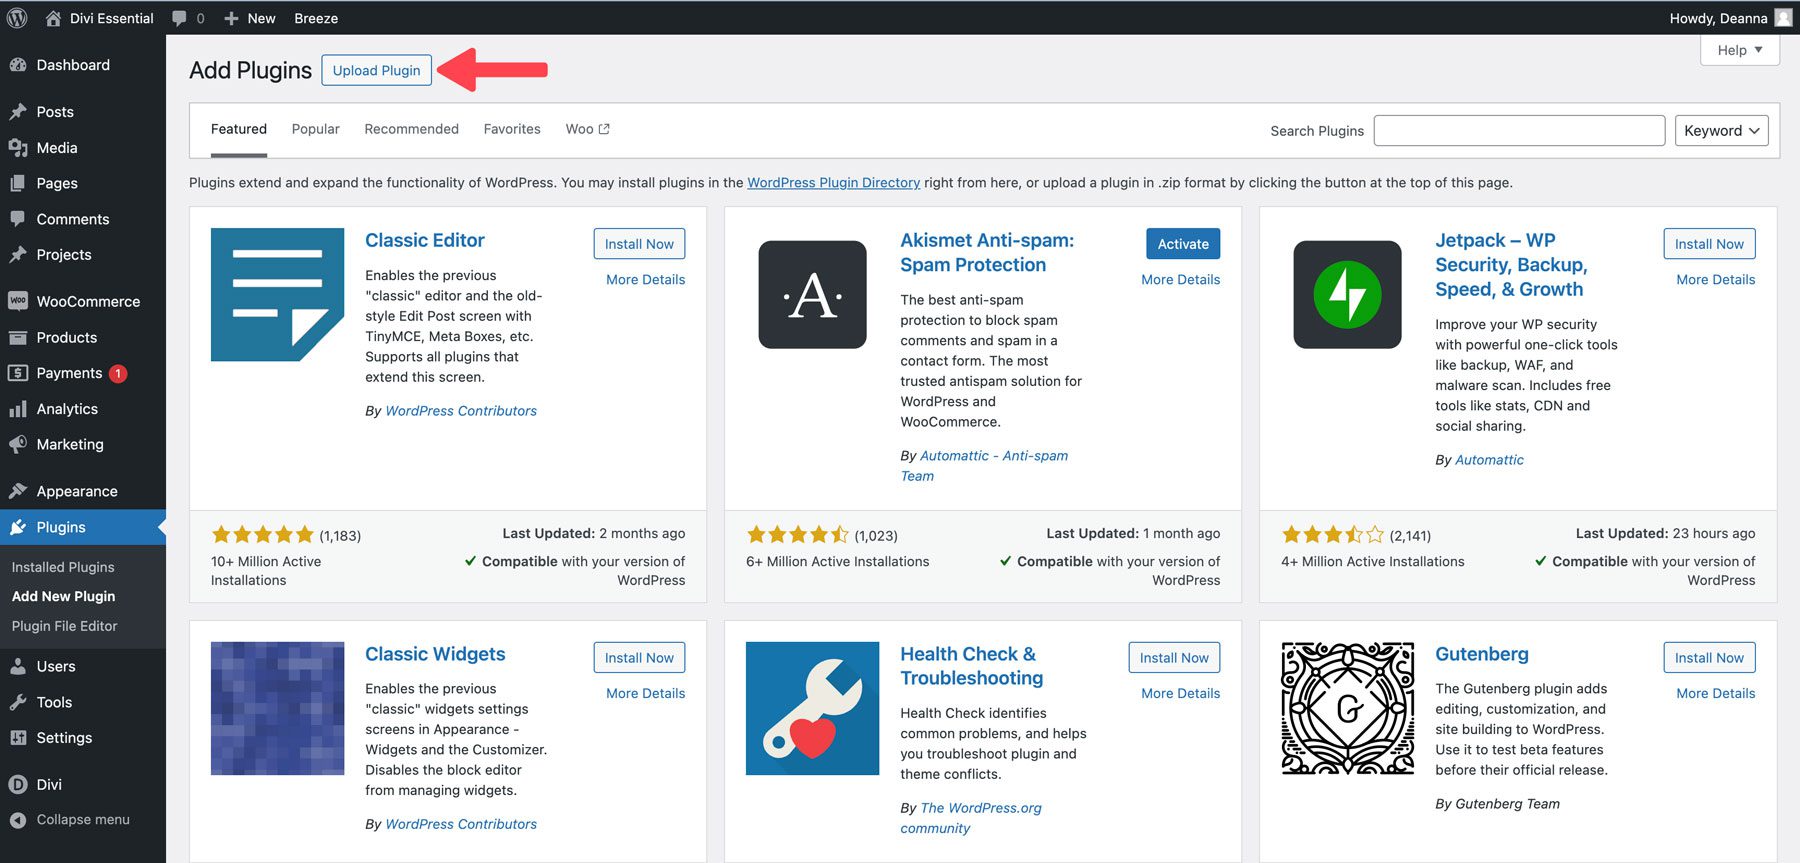Click the Collapse menu arrow icon
The image size is (1800, 863).
[18, 820]
